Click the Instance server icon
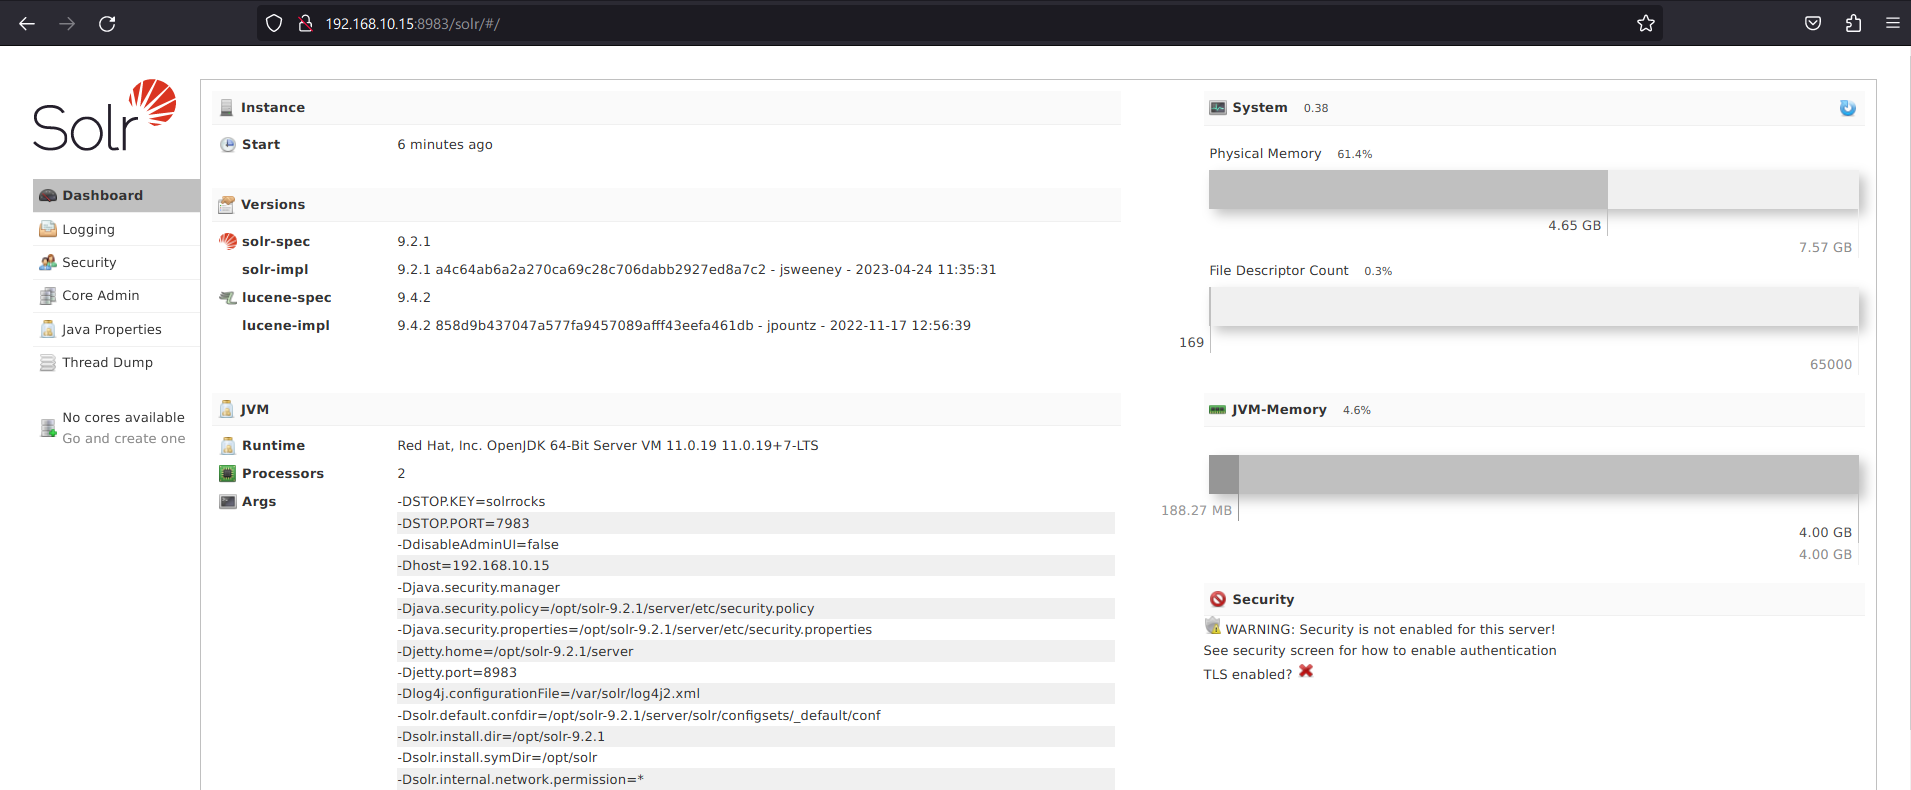Image resolution: width=1911 pixels, height=790 pixels. 226,108
